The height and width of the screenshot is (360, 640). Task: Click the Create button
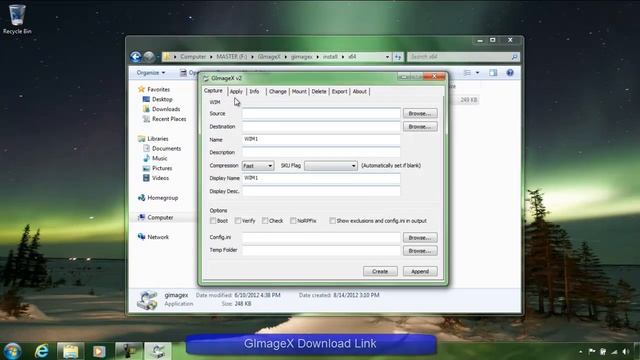click(x=380, y=271)
